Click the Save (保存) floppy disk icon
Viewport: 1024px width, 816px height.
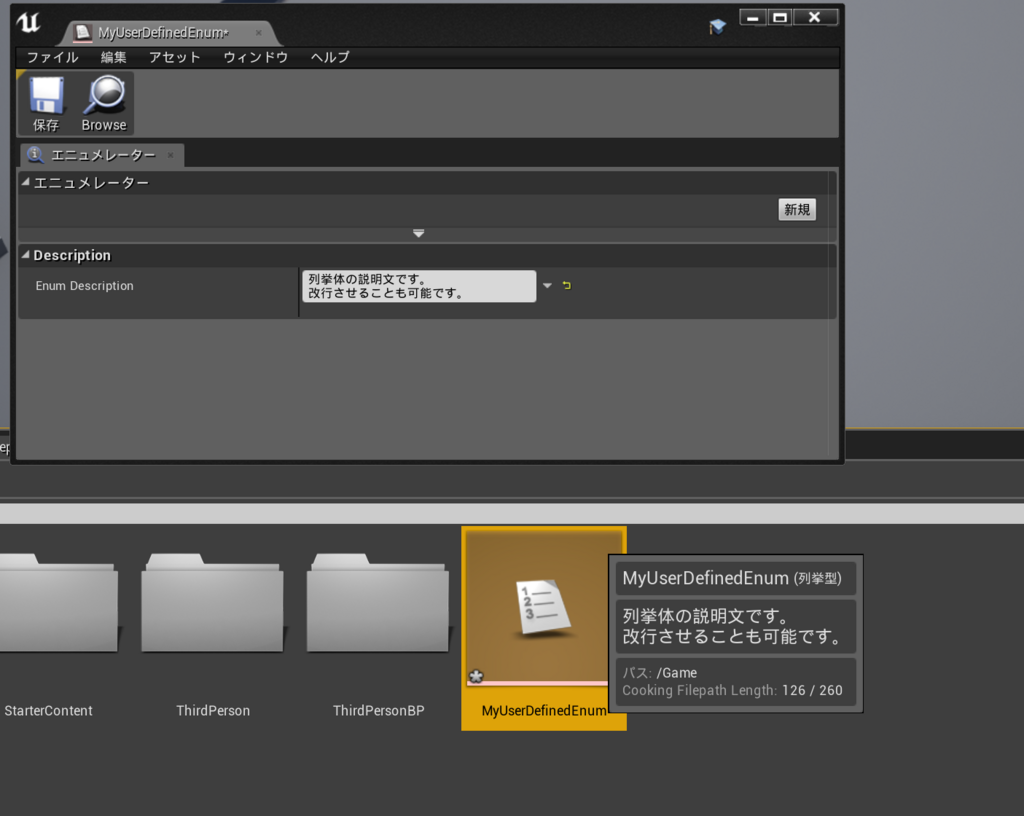(46, 95)
